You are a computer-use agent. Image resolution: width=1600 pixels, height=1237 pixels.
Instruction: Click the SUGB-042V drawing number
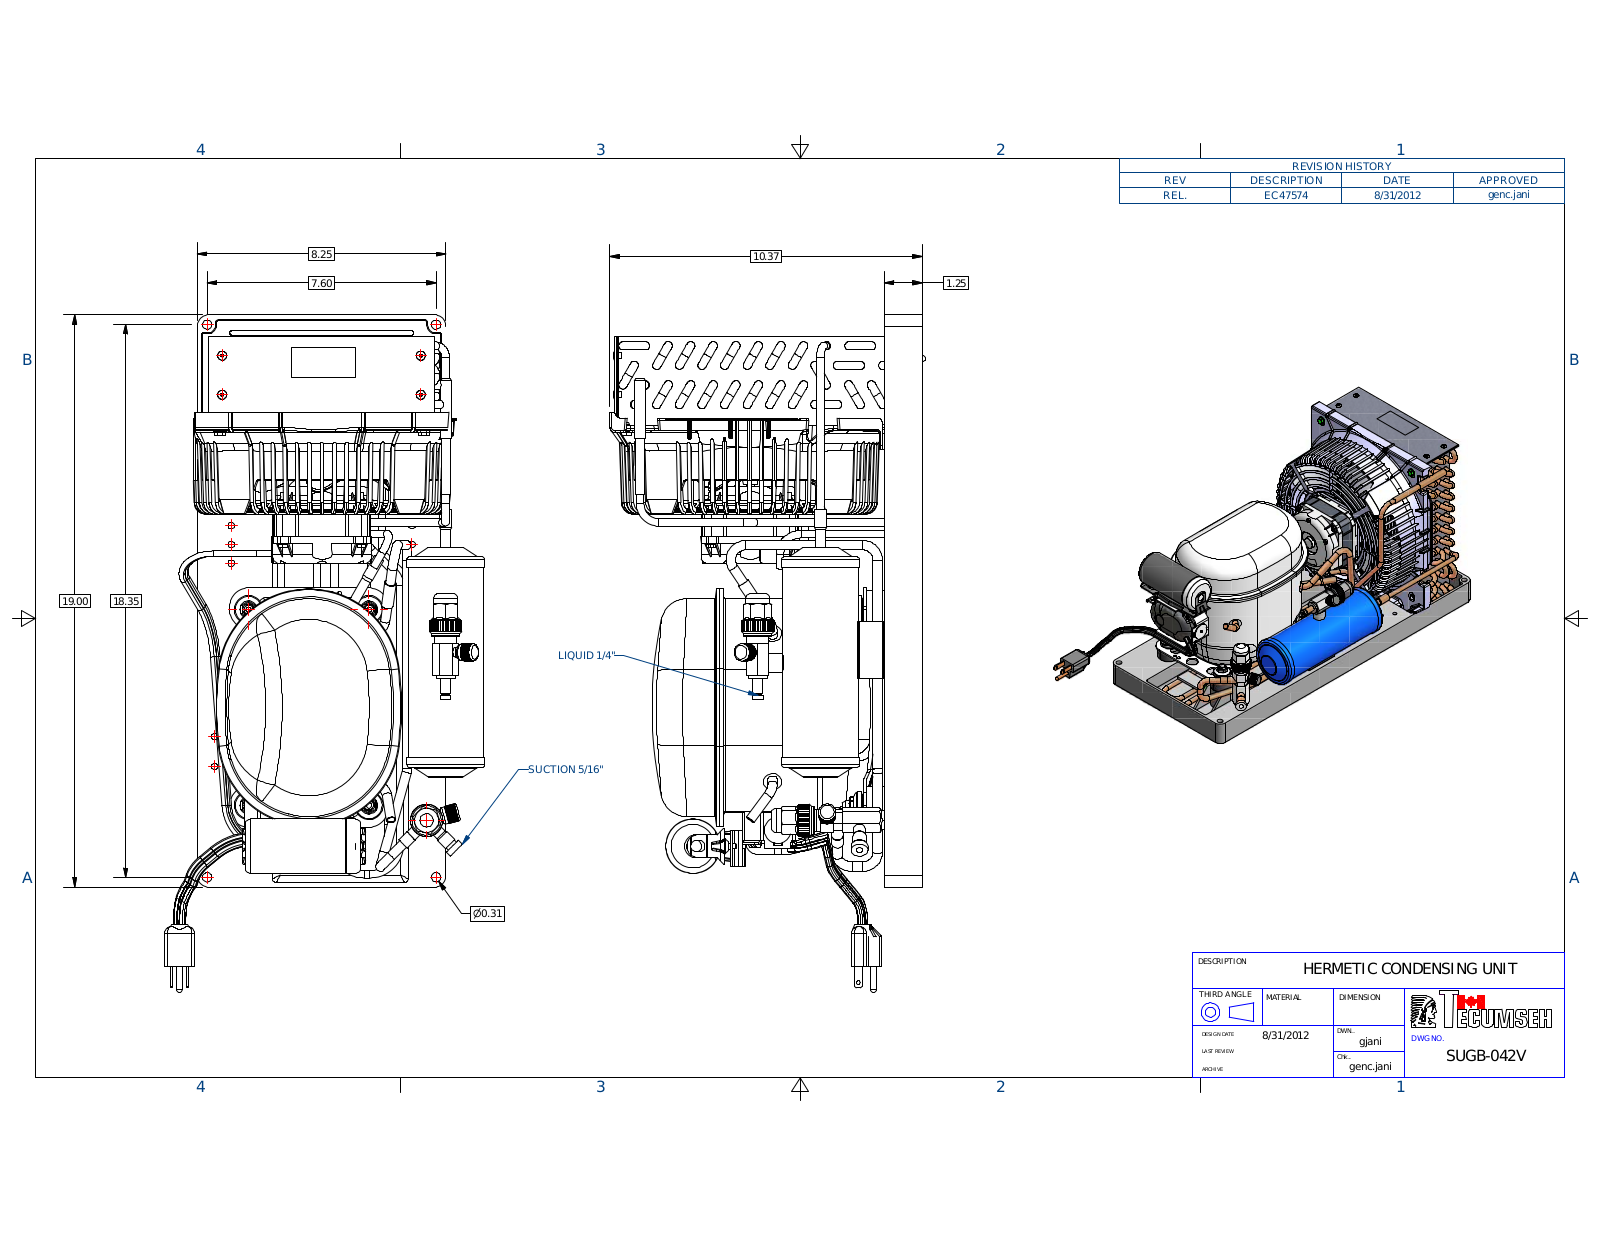point(1486,1055)
